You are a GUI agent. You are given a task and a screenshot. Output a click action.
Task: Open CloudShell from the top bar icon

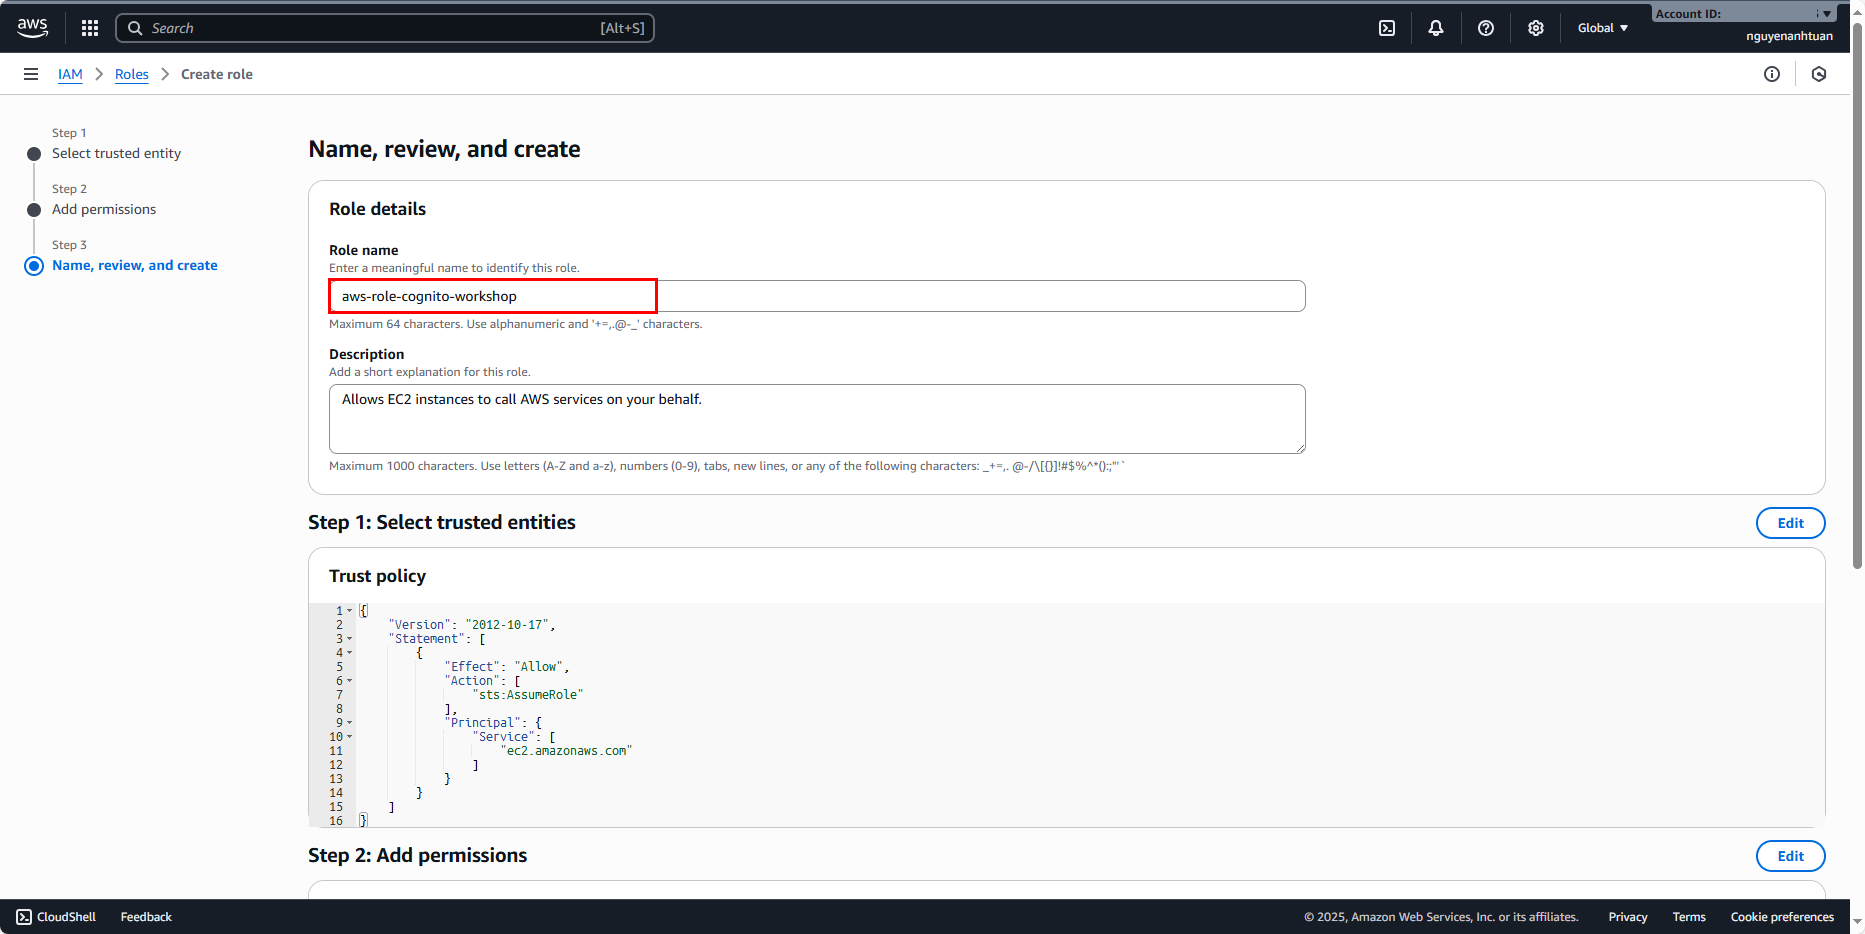1387,28
